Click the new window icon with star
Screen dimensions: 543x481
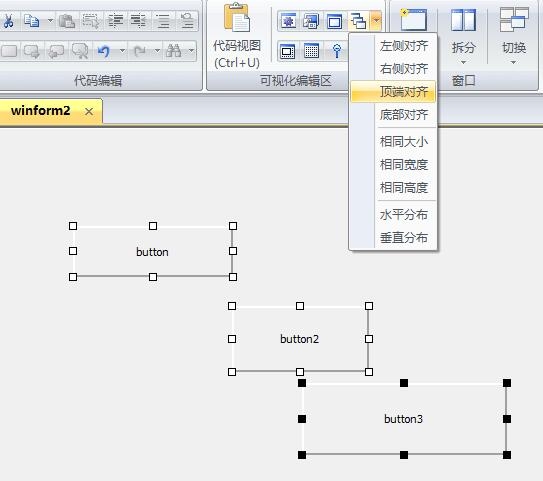pyautogui.click(x=413, y=21)
